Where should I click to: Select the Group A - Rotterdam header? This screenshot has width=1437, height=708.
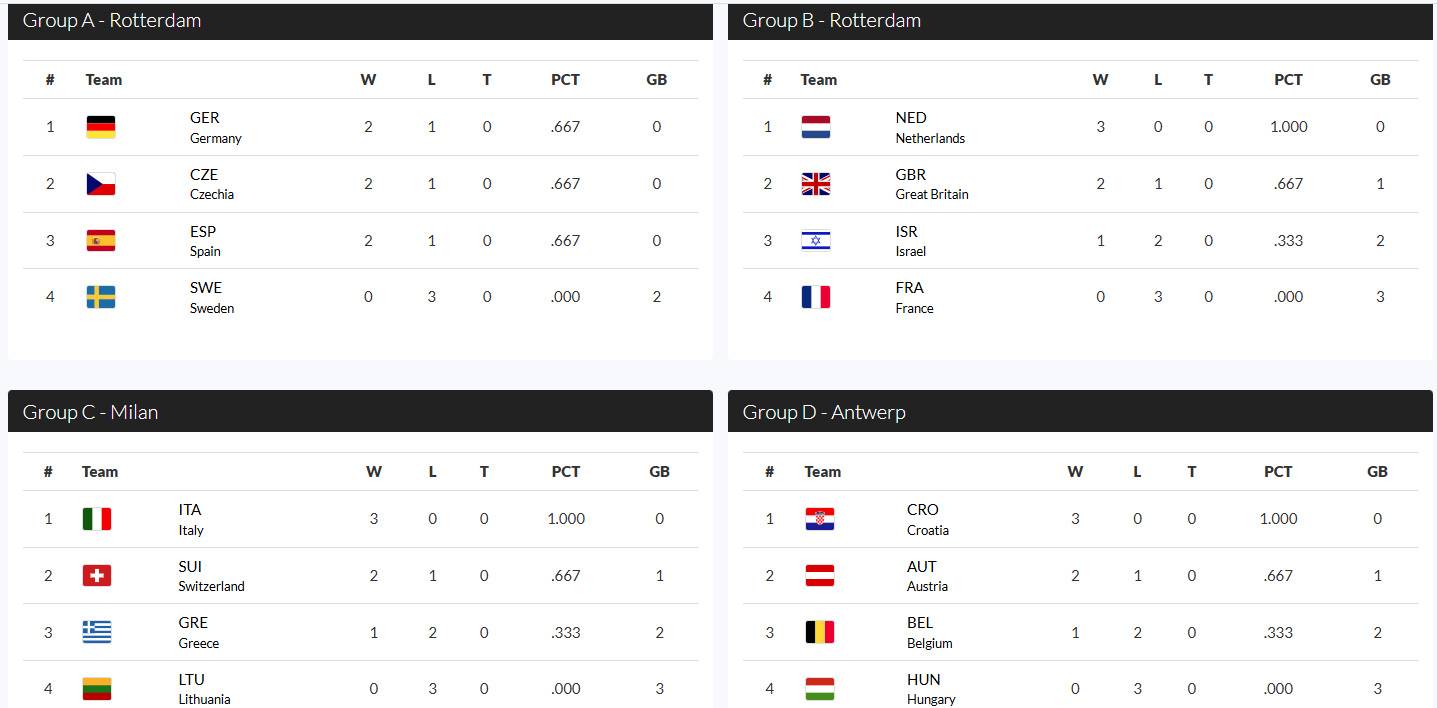point(112,21)
